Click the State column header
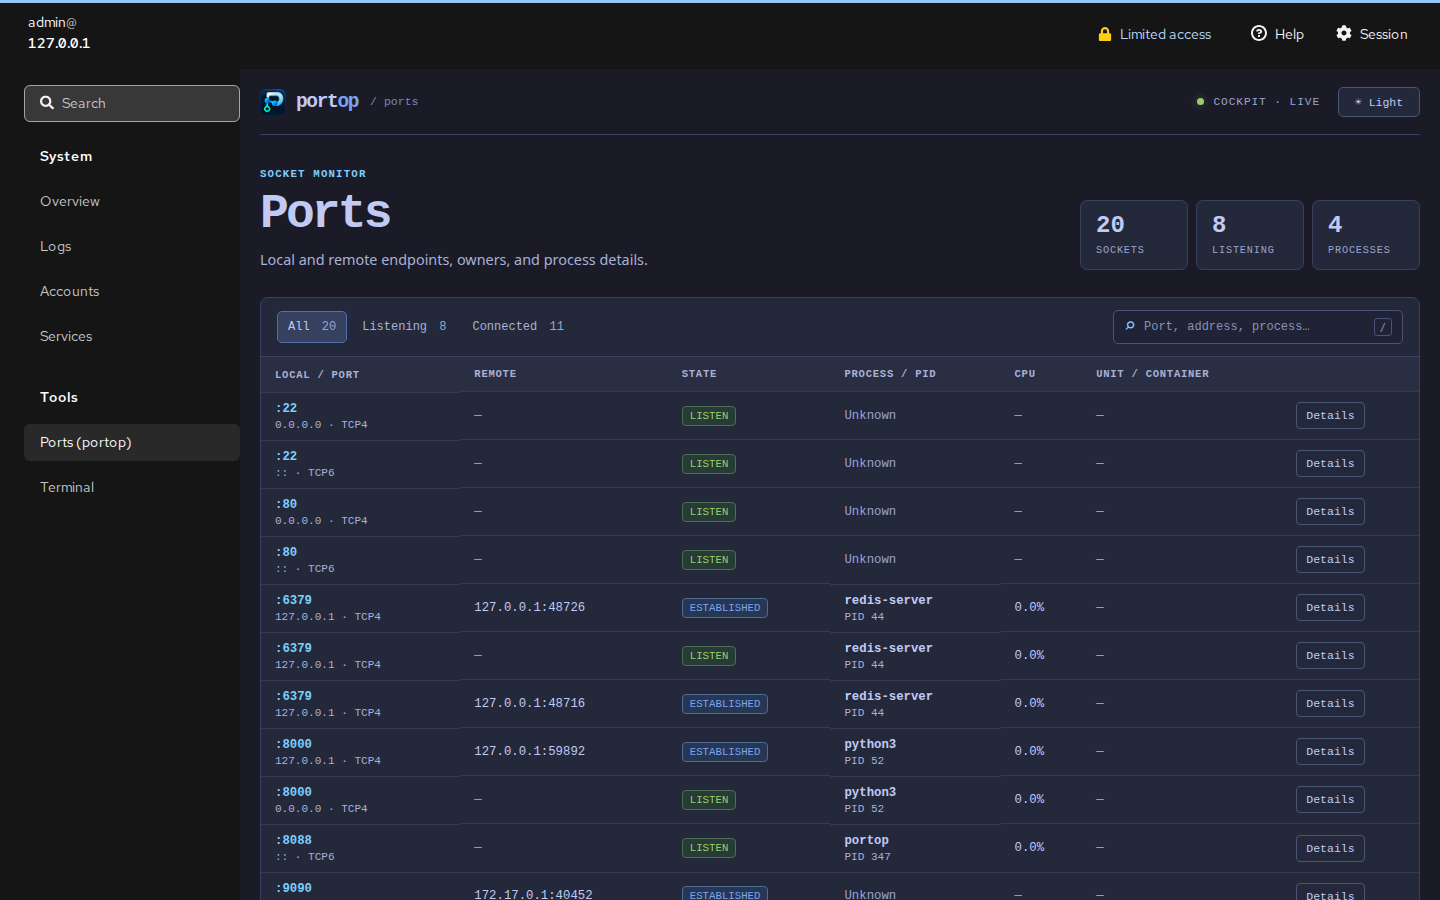This screenshot has width=1440, height=900. (x=699, y=374)
